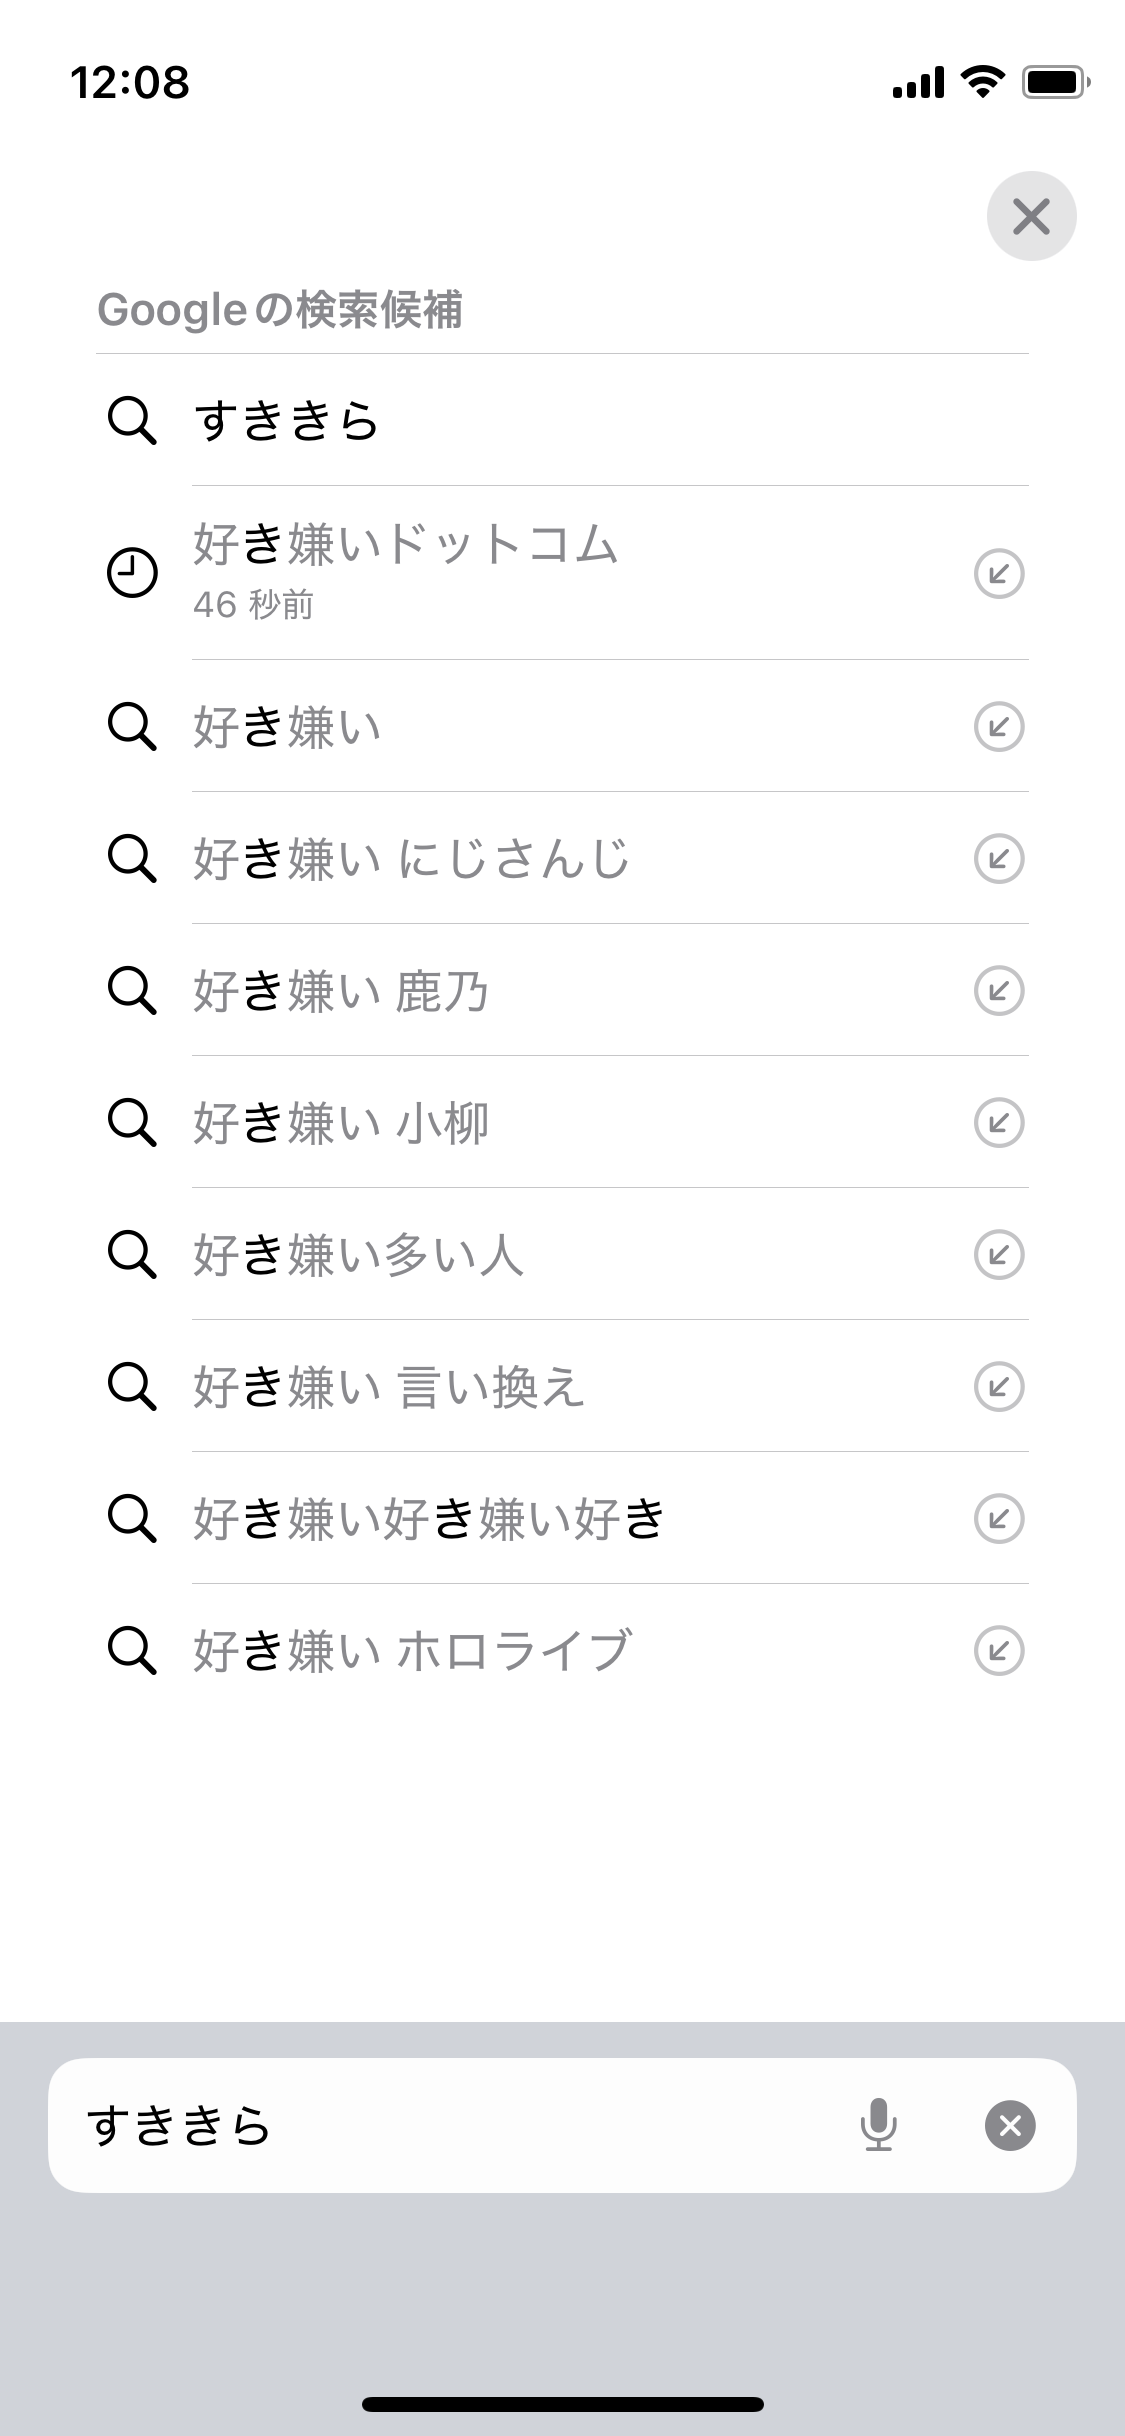Tap fill-in arrow for 好き嫌い 鹿乃

click(998, 990)
